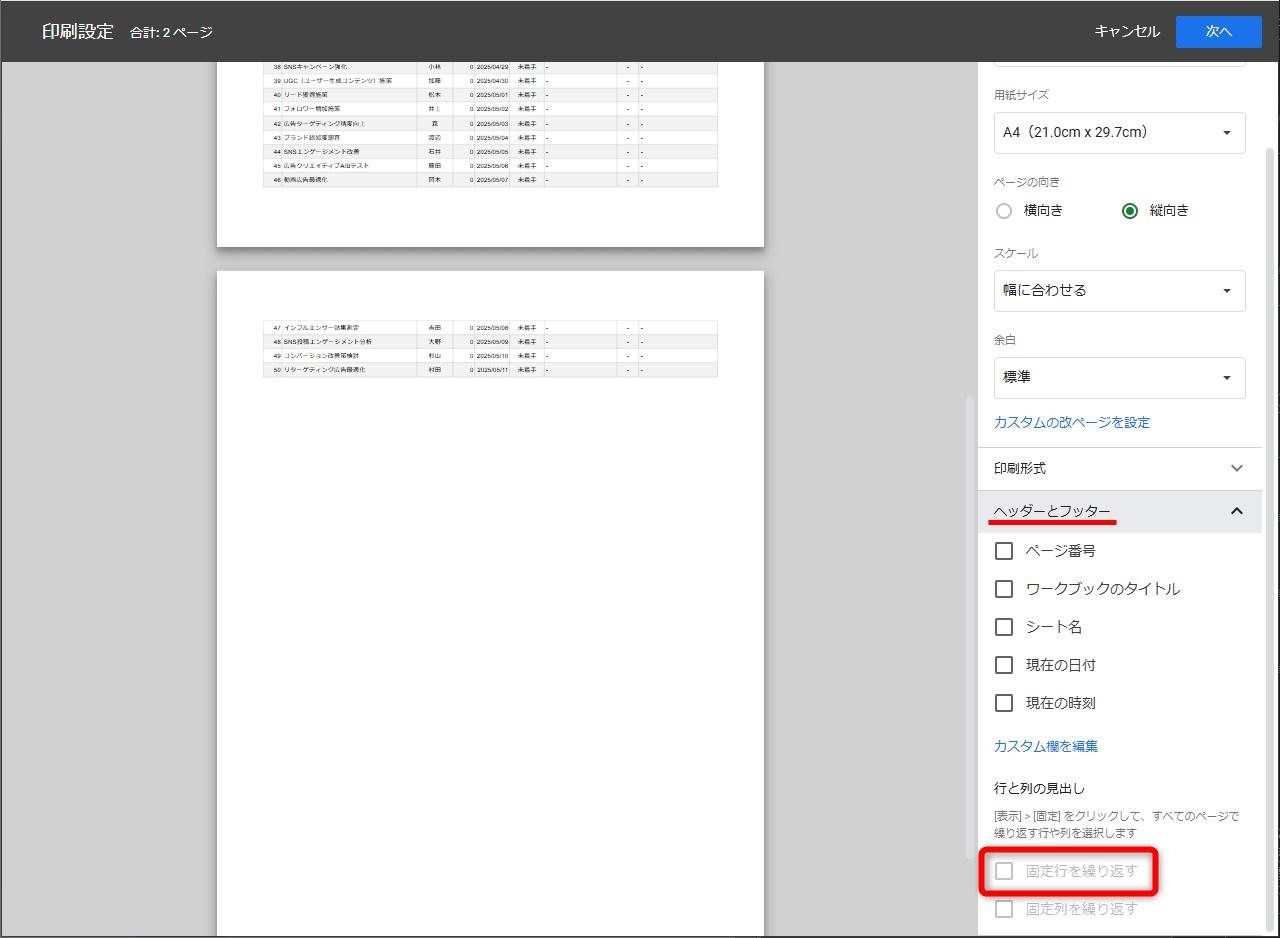This screenshot has height=938, width=1280.
Task: Click the カスタムの改ページを設定 link
Action: click(x=1071, y=422)
